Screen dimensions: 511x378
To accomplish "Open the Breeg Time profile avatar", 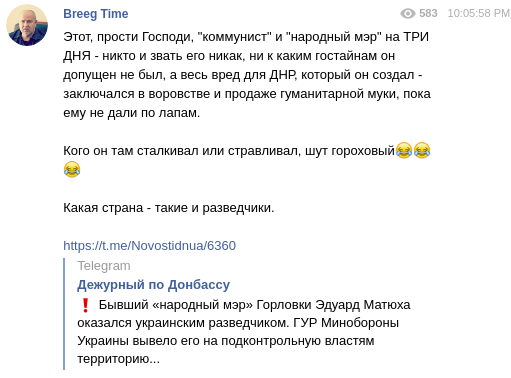I will pyautogui.click(x=27, y=25).
